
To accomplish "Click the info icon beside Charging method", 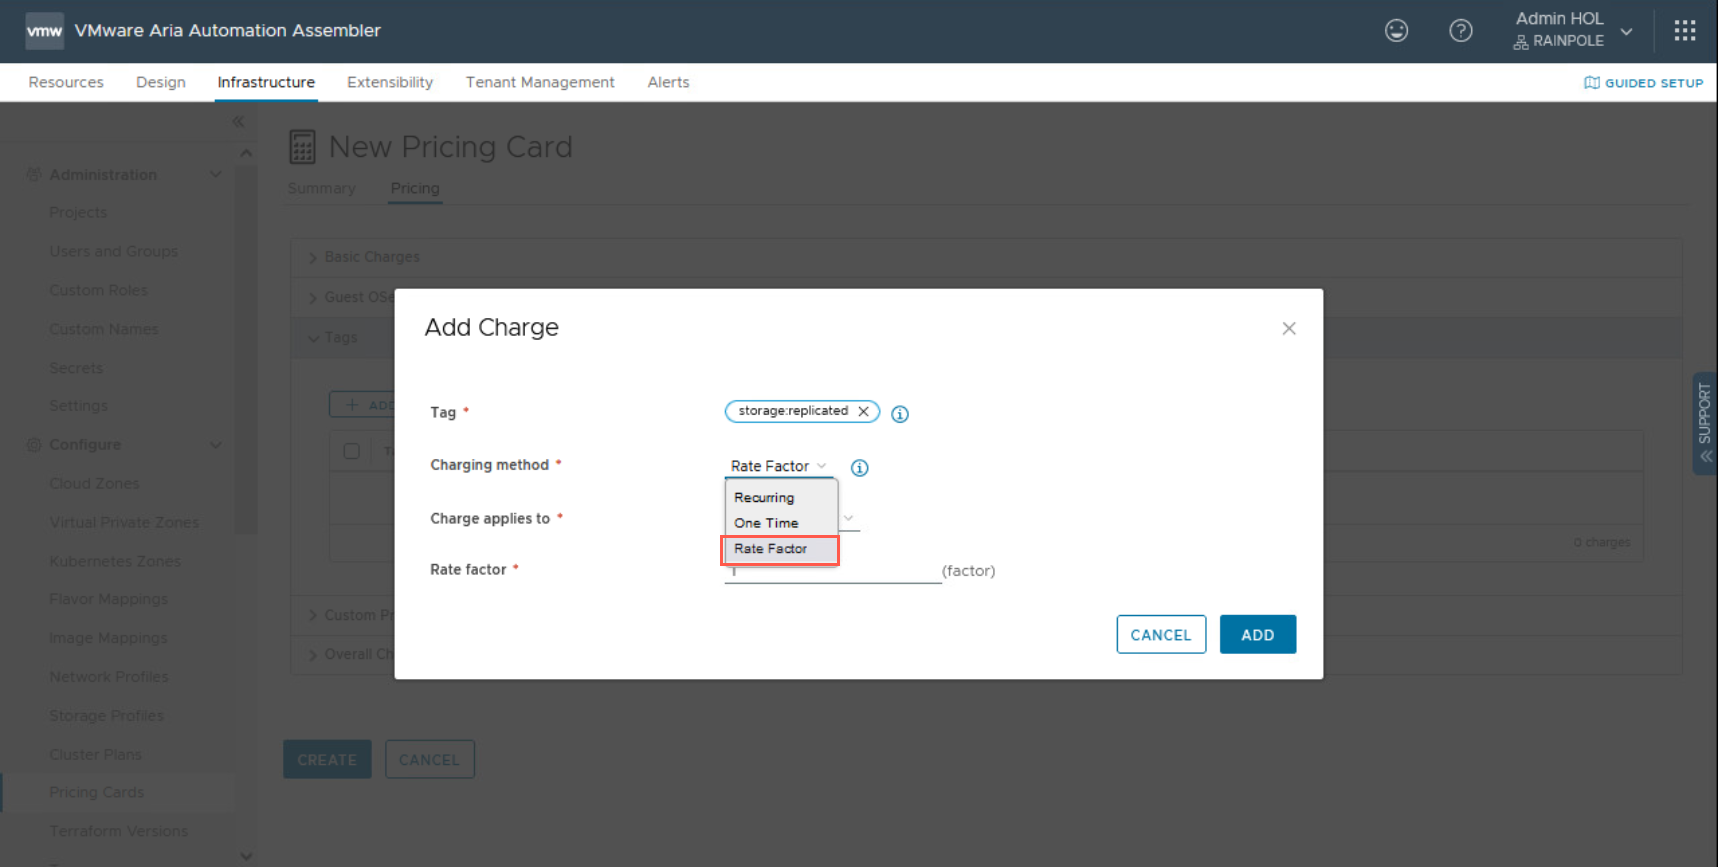I will click(x=859, y=467).
